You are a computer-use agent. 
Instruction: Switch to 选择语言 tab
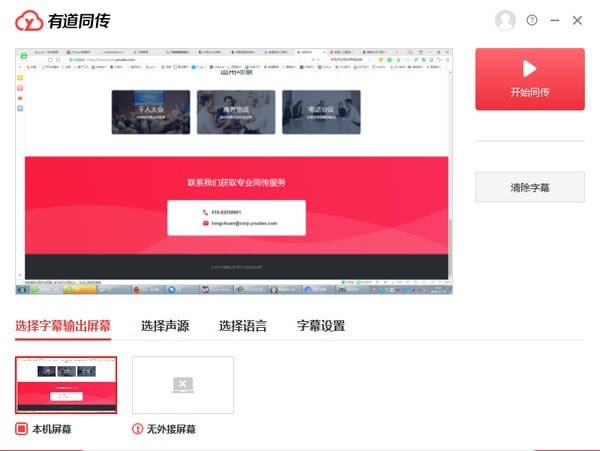coord(243,326)
